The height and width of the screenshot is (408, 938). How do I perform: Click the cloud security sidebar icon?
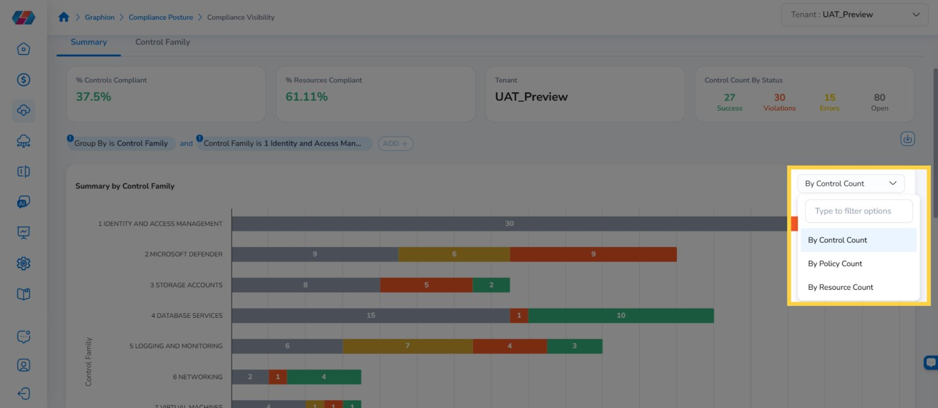(23, 111)
